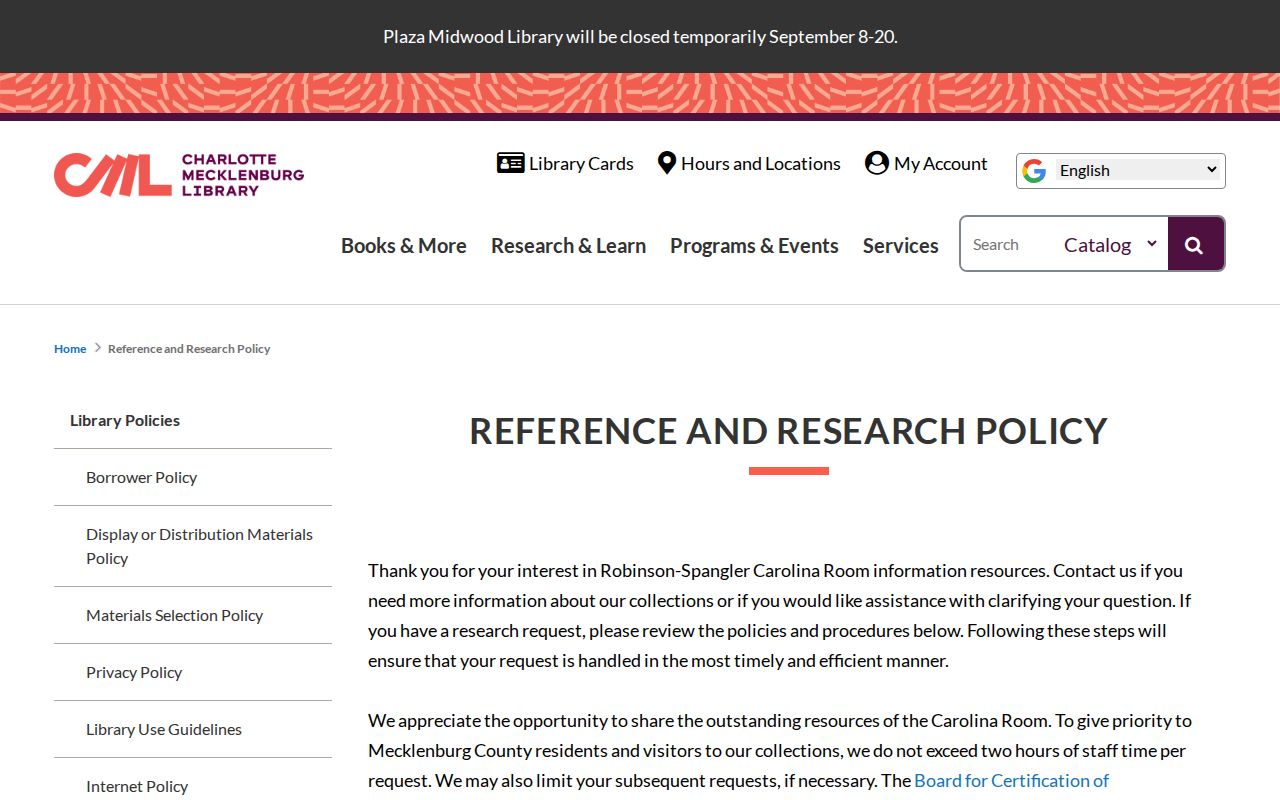Click the My Account user icon
The width and height of the screenshot is (1280, 800).
(x=877, y=163)
